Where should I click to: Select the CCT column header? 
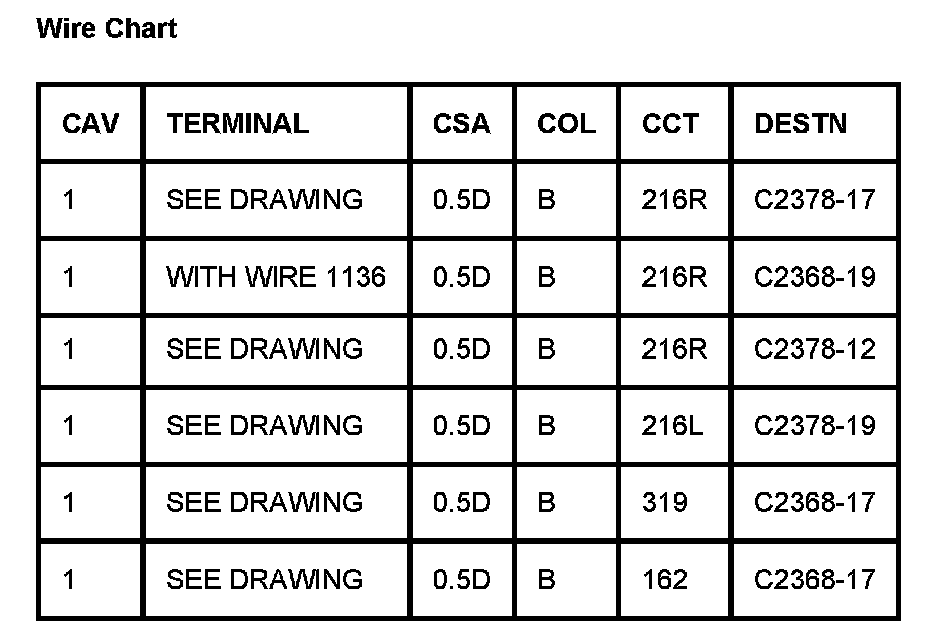click(670, 124)
